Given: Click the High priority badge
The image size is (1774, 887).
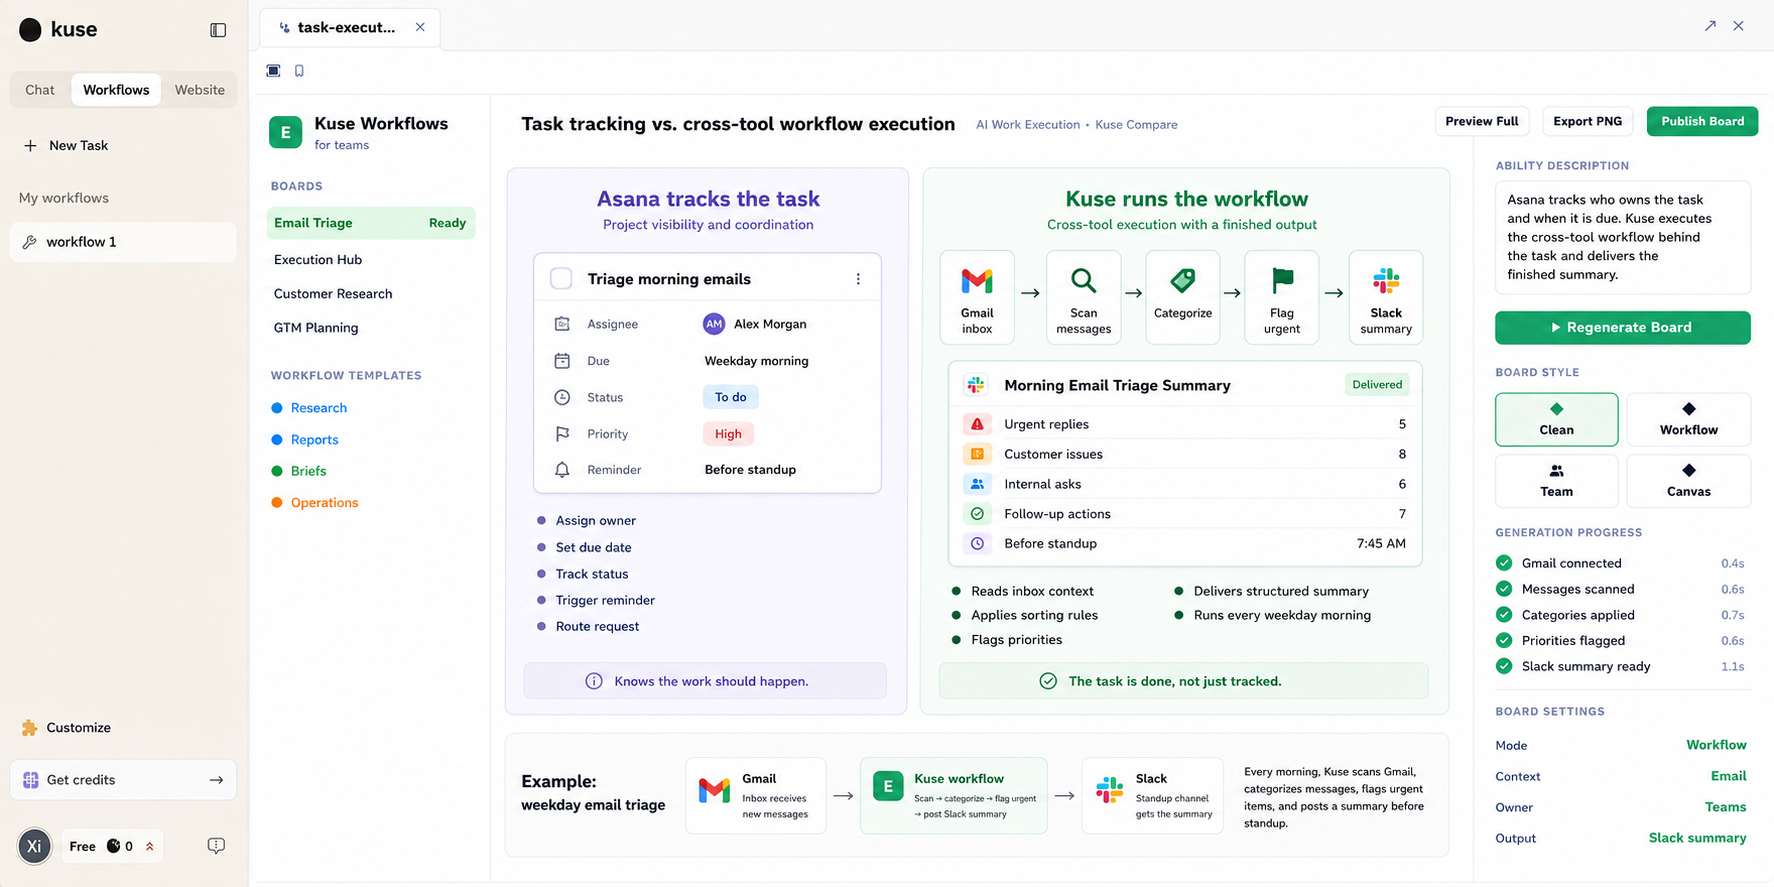Looking at the screenshot, I should pyautogui.click(x=728, y=434).
